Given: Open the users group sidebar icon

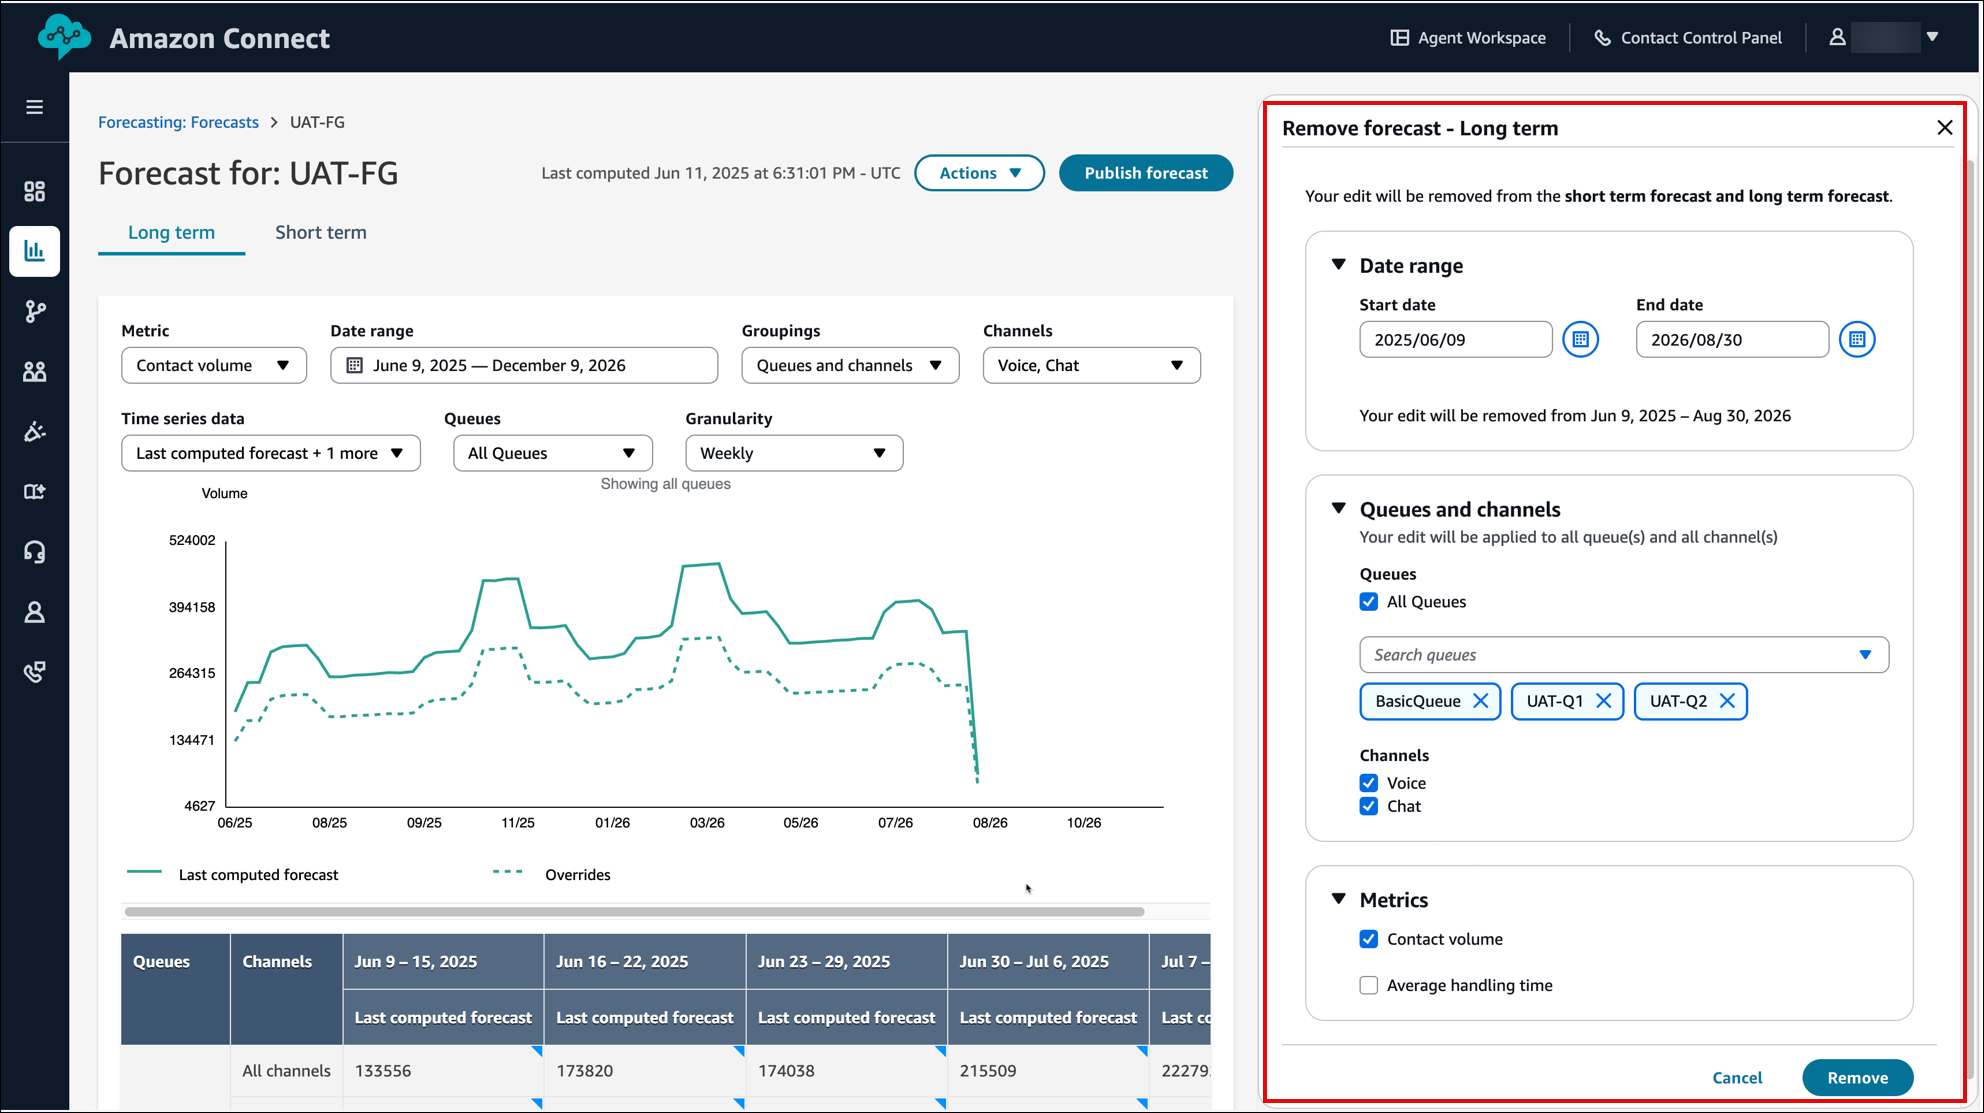Looking at the screenshot, I should click(34, 371).
